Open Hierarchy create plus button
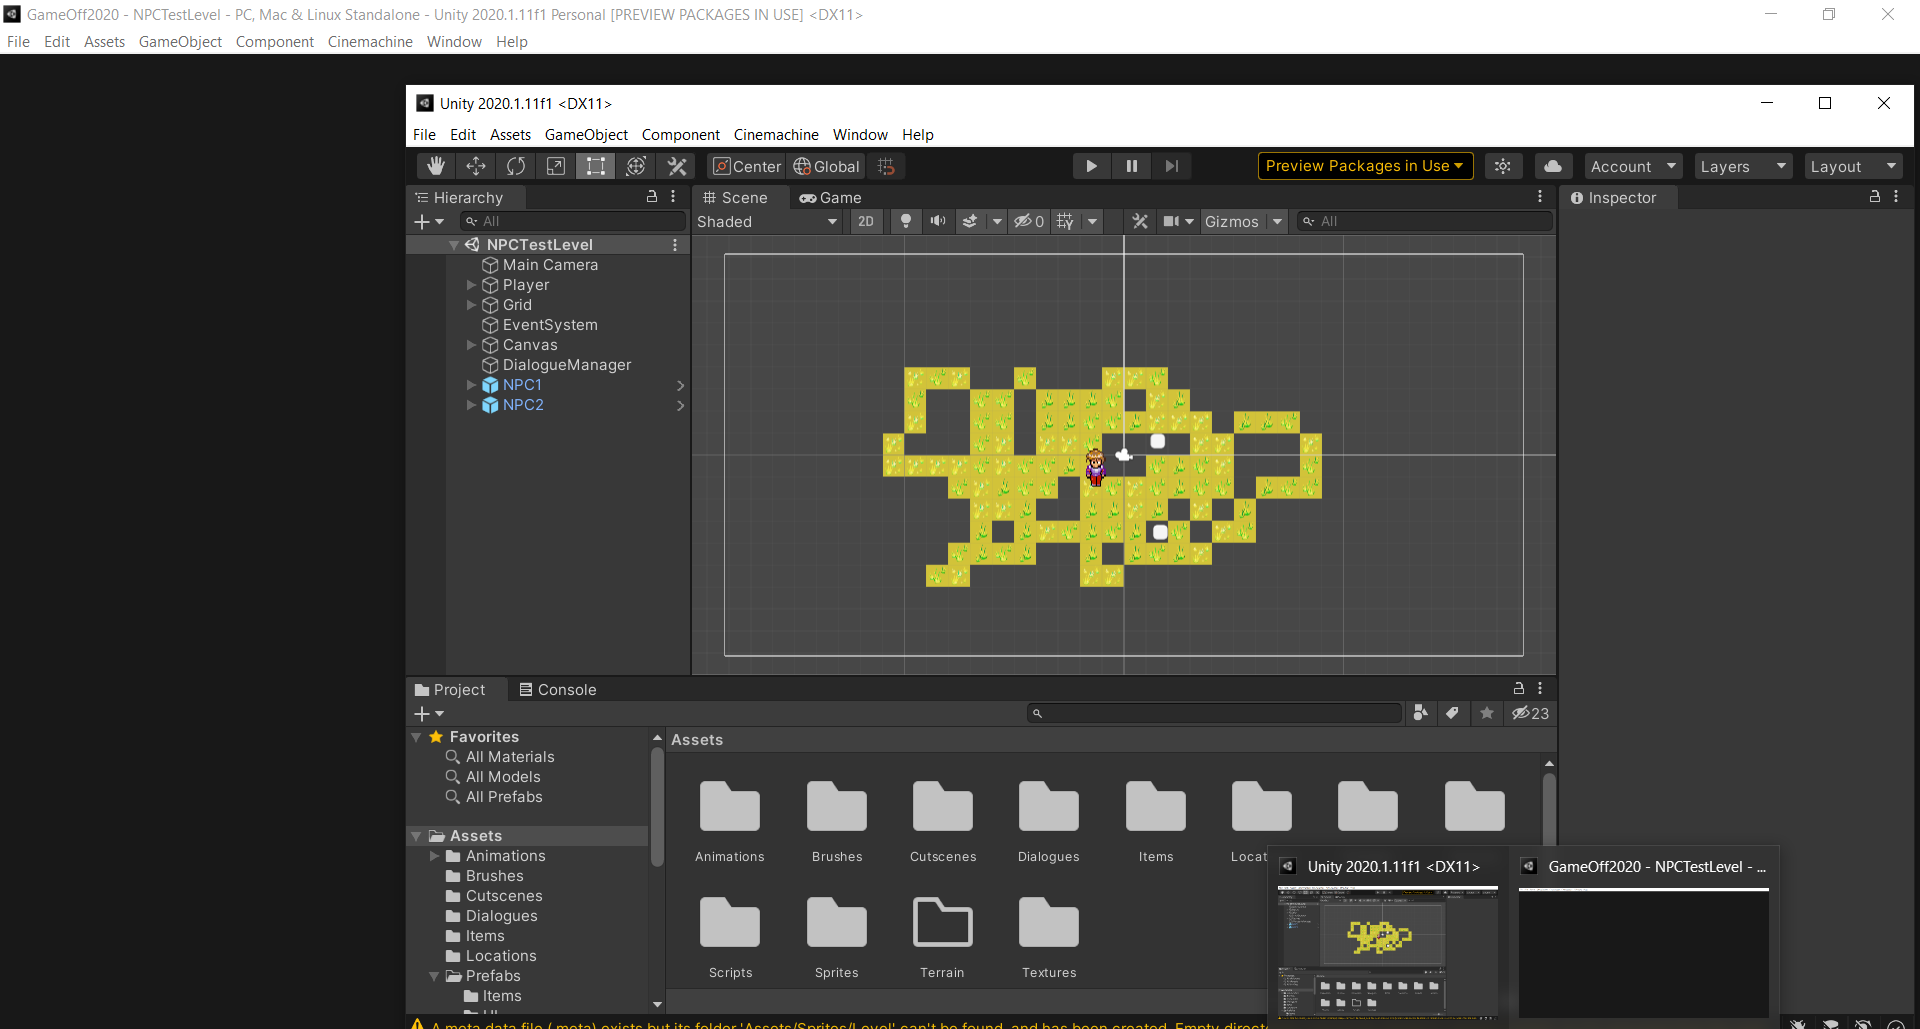1920x1029 pixels. 428,221
